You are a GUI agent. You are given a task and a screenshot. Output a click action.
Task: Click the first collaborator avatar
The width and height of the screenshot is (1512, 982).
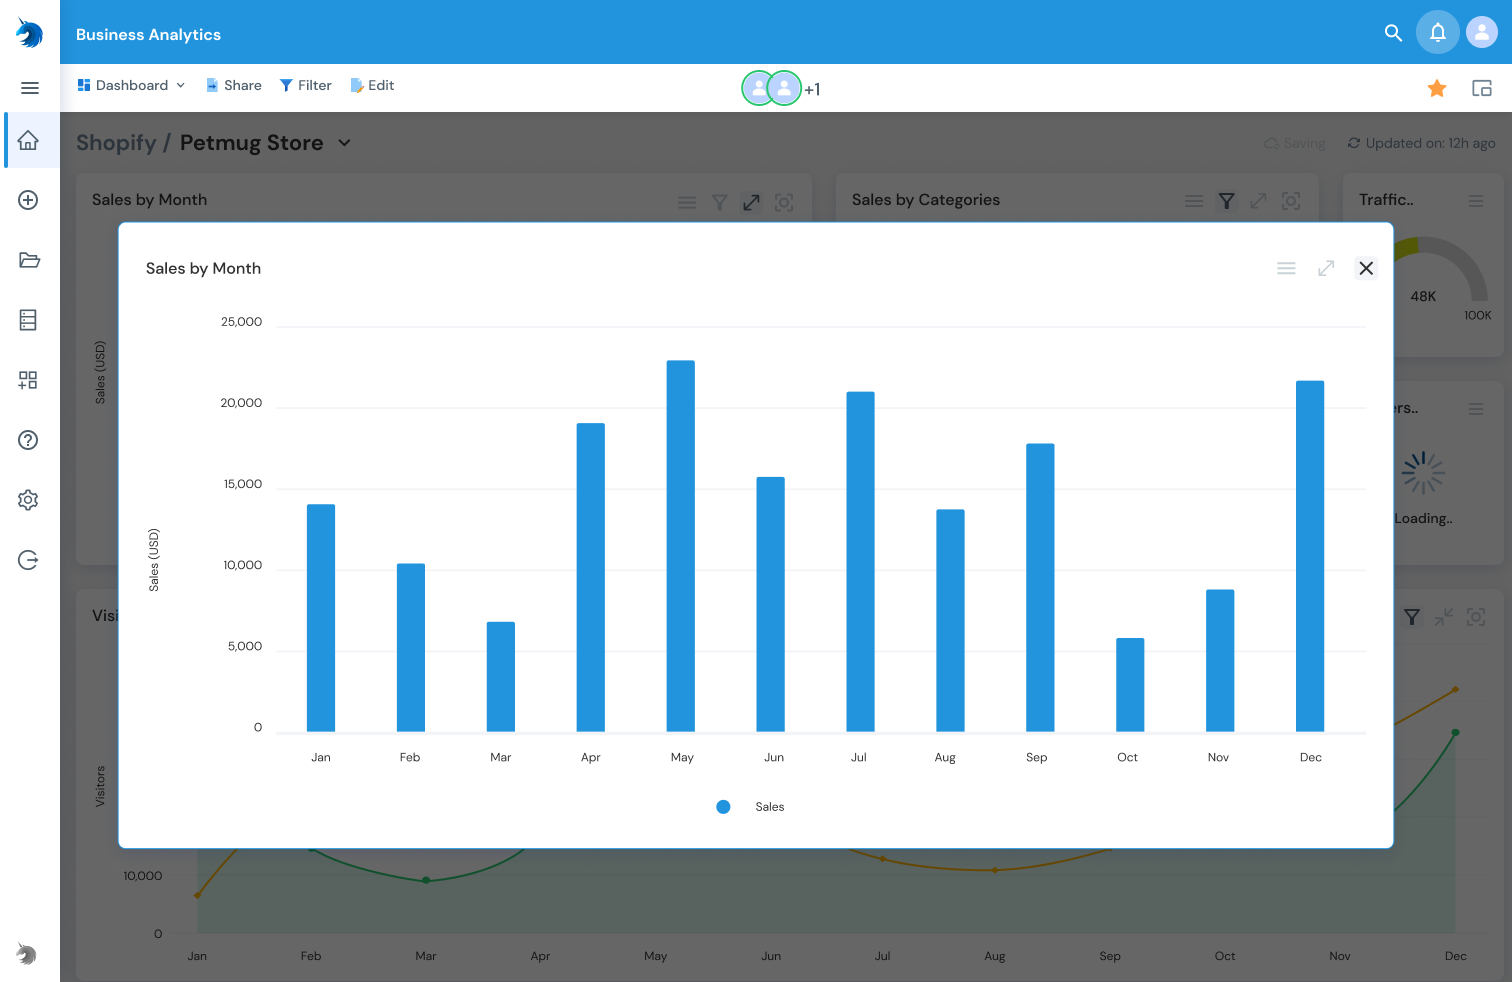(758, 88)
